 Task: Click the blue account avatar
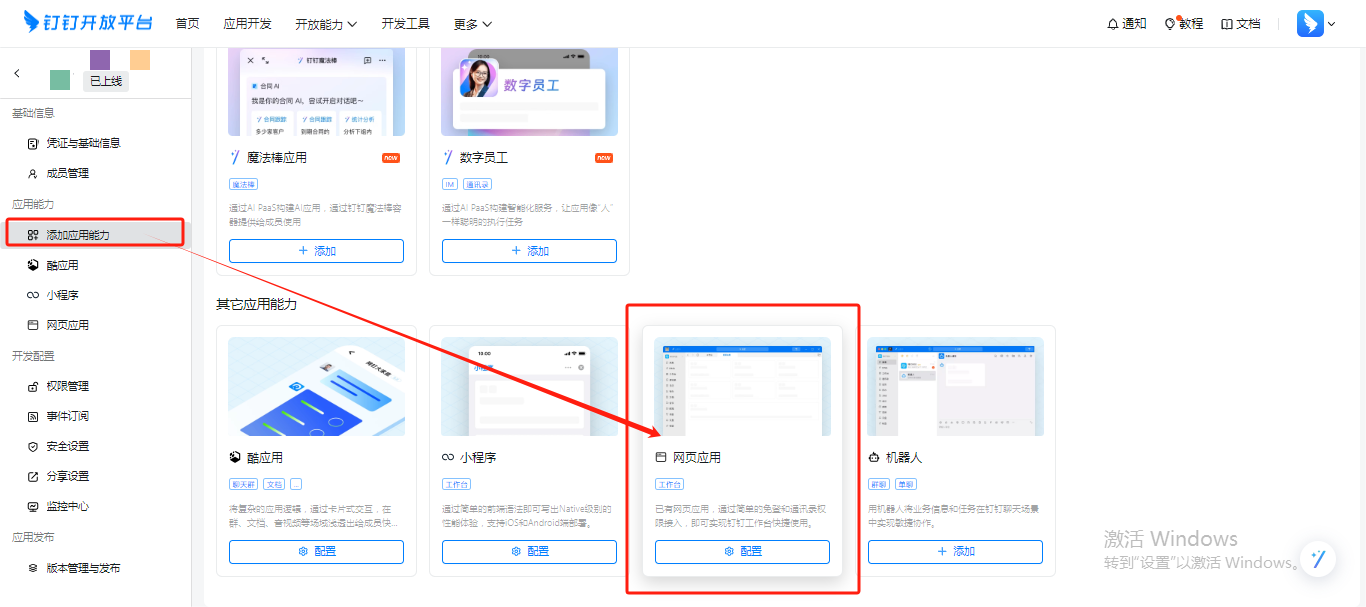[1310, 24]
